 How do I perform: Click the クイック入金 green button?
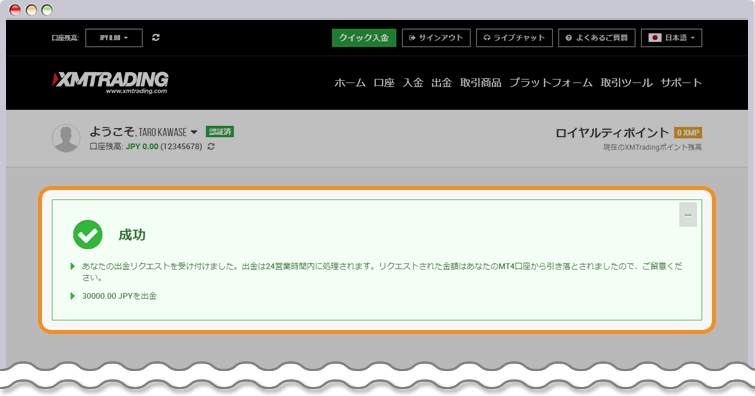pyautogui.click(x=364, y=38)
